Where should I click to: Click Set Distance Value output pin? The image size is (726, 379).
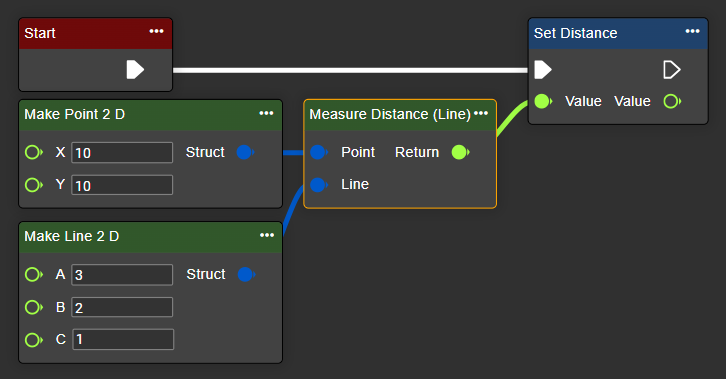tap(672, 101)
